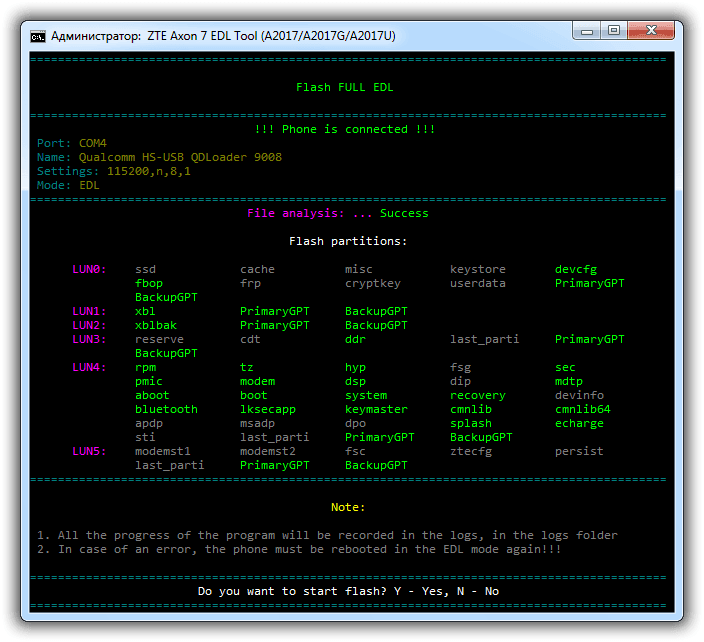
Task: Click the 'modemst1' partition name
Action: click(x=163, y=451)
